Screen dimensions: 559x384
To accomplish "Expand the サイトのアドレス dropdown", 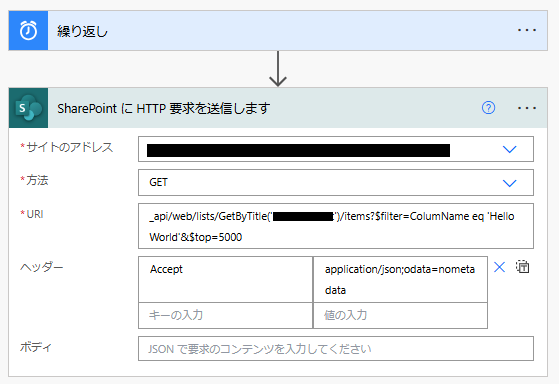I will click(509, 149).
